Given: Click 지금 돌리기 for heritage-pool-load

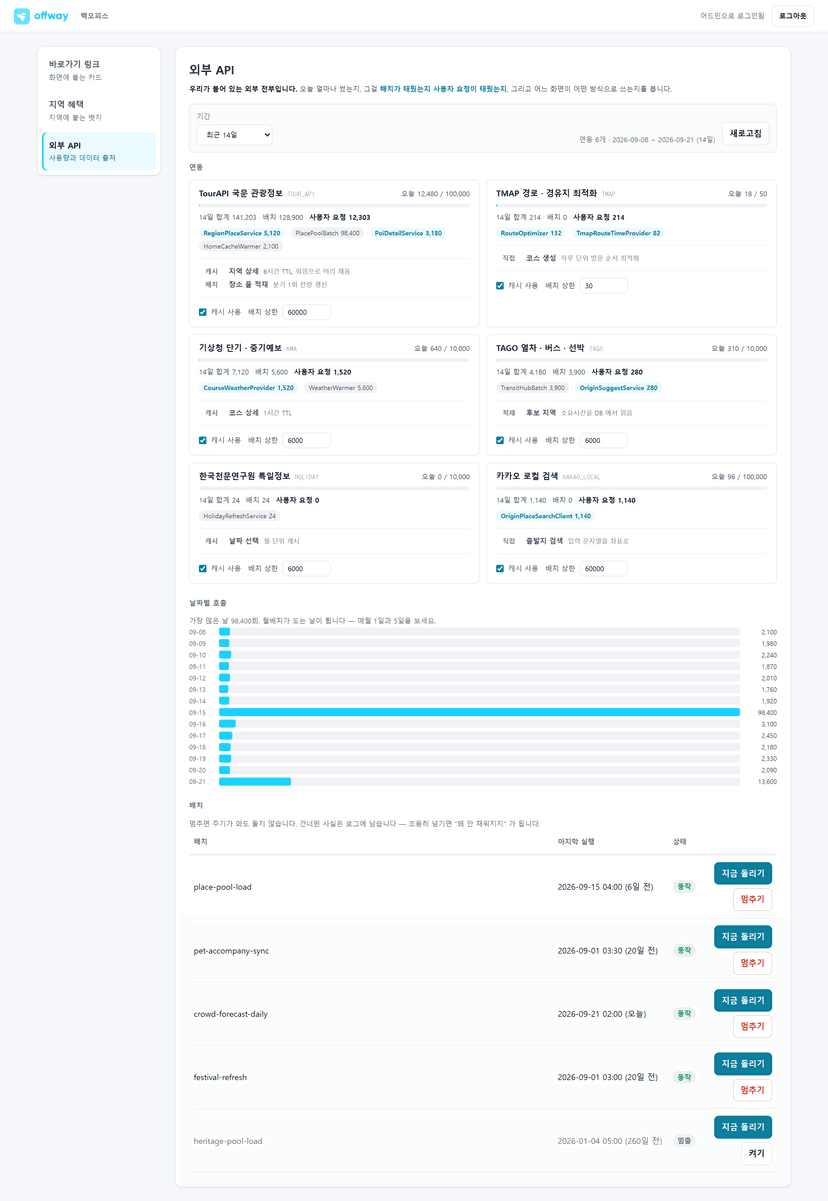Looking at the screenshot, I should 743,1127.
